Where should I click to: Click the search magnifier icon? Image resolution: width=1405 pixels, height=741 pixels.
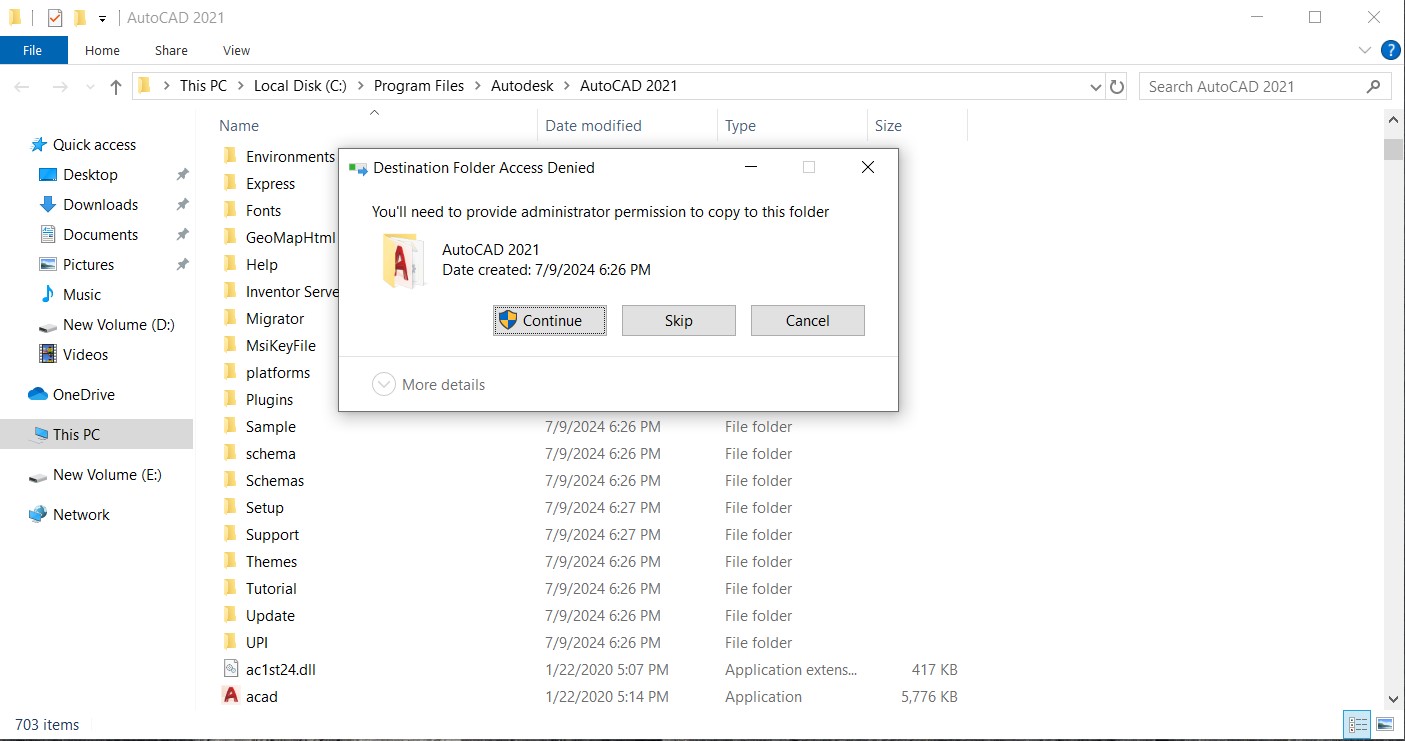point(1373,87)
